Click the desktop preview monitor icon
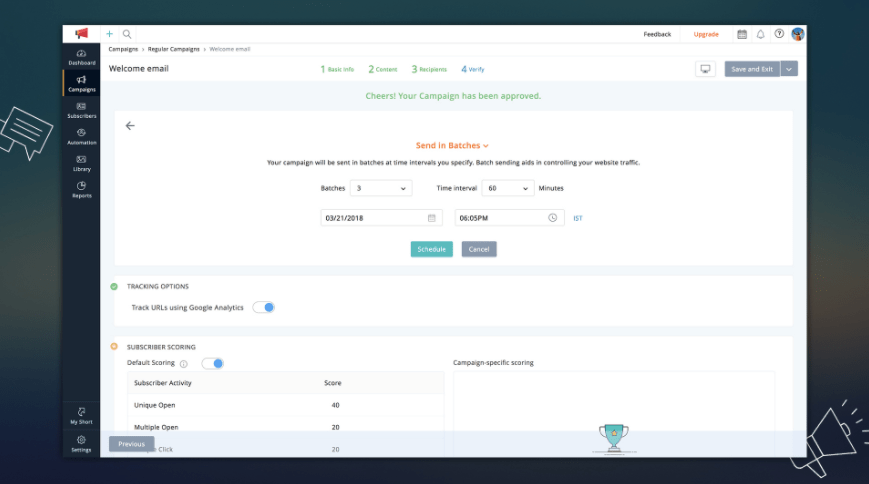The height and width of the screenshot is (484, 869). (705, 69)
